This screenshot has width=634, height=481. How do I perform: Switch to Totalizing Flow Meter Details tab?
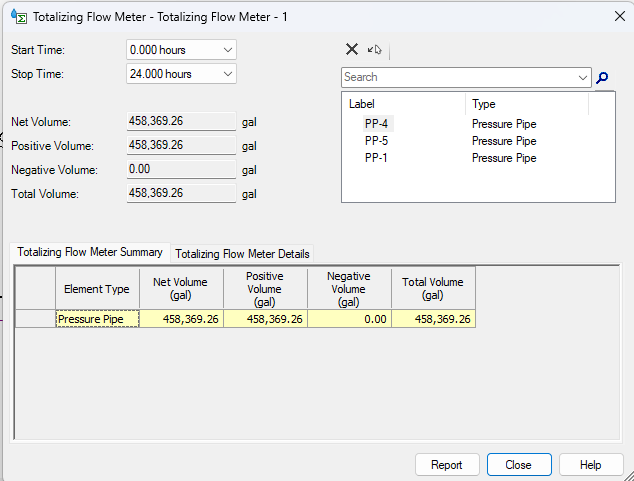[x=242, y=254]
